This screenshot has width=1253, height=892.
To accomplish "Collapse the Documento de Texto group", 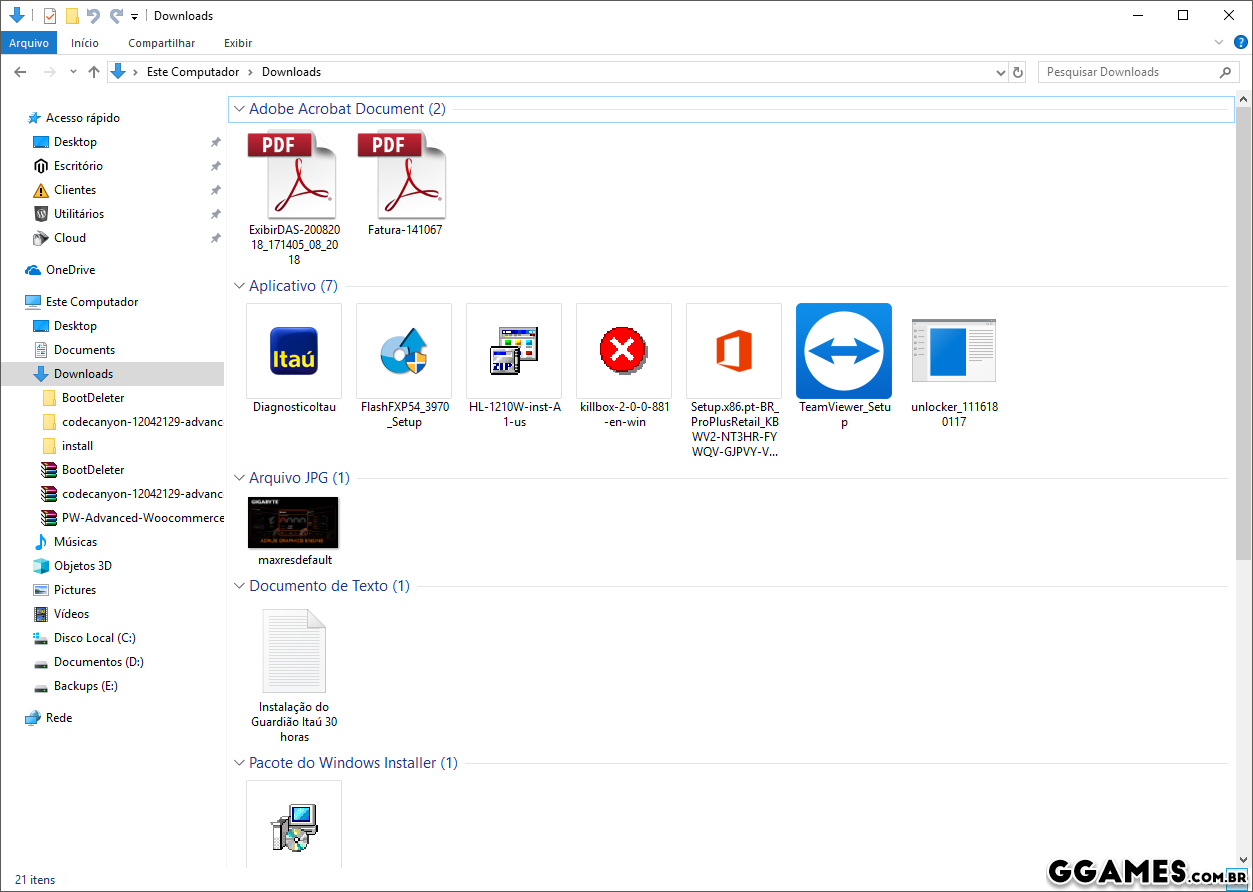I will click(x=239, y=586).
